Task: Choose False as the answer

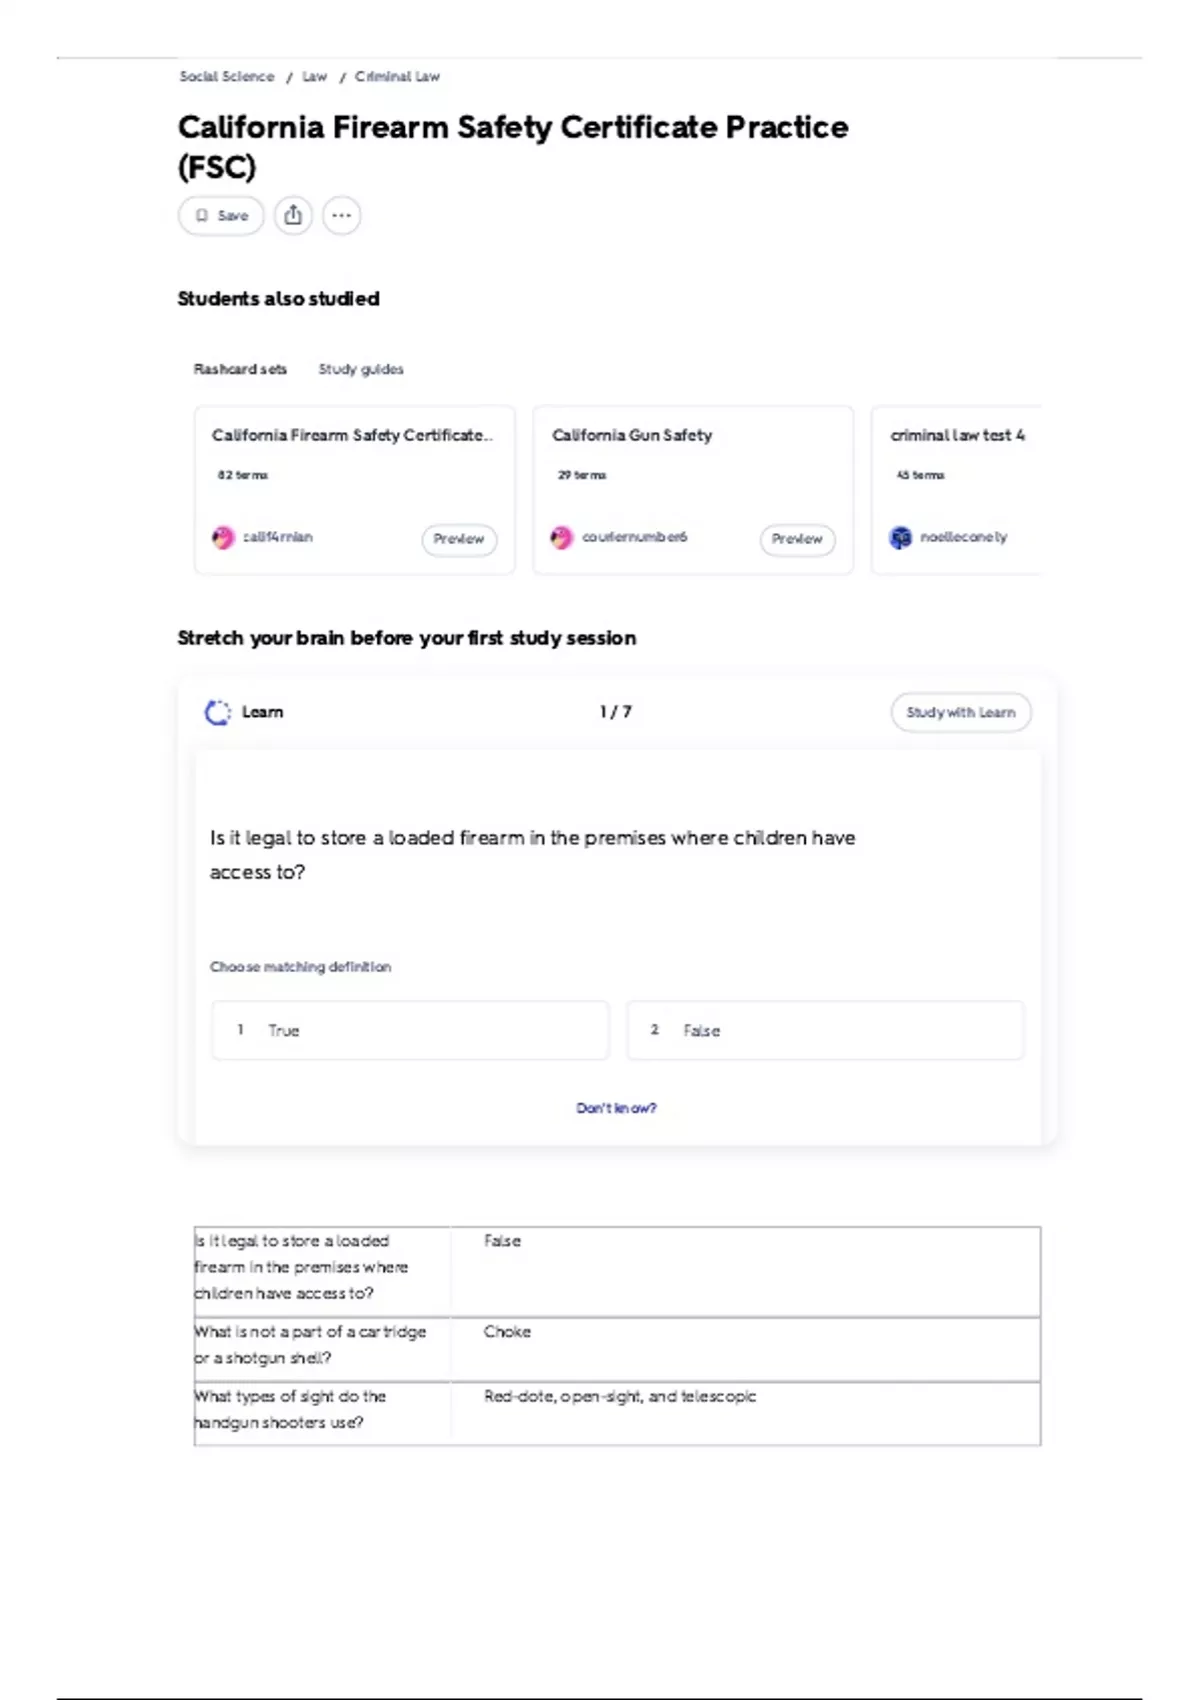Action: click(x=825, y=1030)
